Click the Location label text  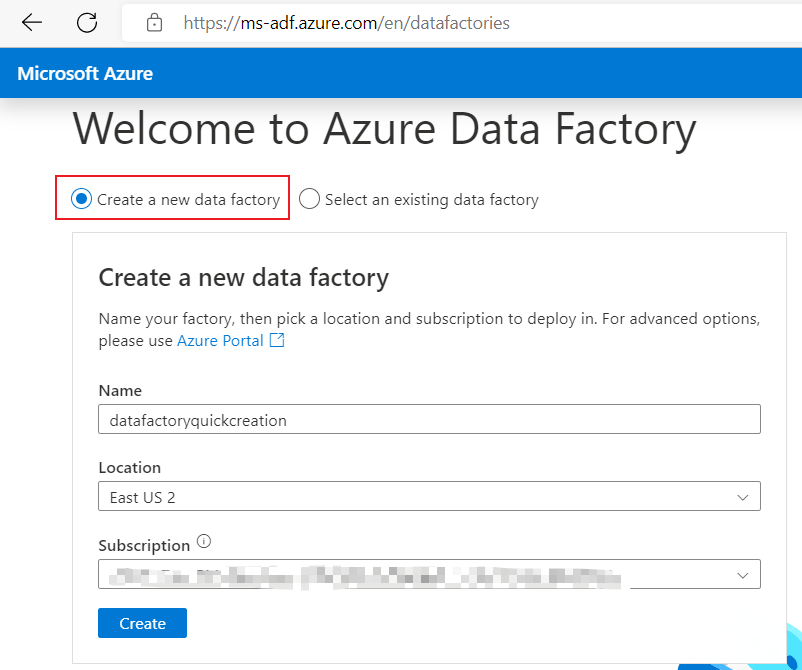(x=129, y=468)
